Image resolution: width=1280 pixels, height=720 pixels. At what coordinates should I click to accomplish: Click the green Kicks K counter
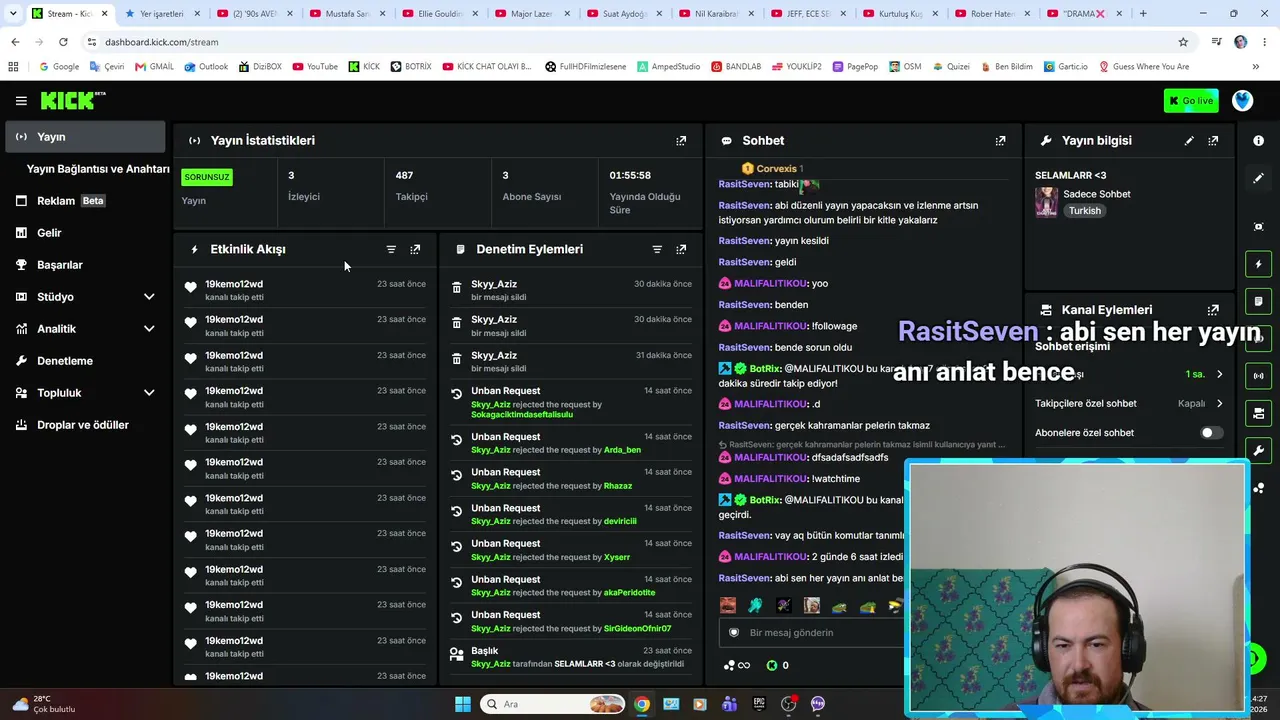(x=777, y=665)
